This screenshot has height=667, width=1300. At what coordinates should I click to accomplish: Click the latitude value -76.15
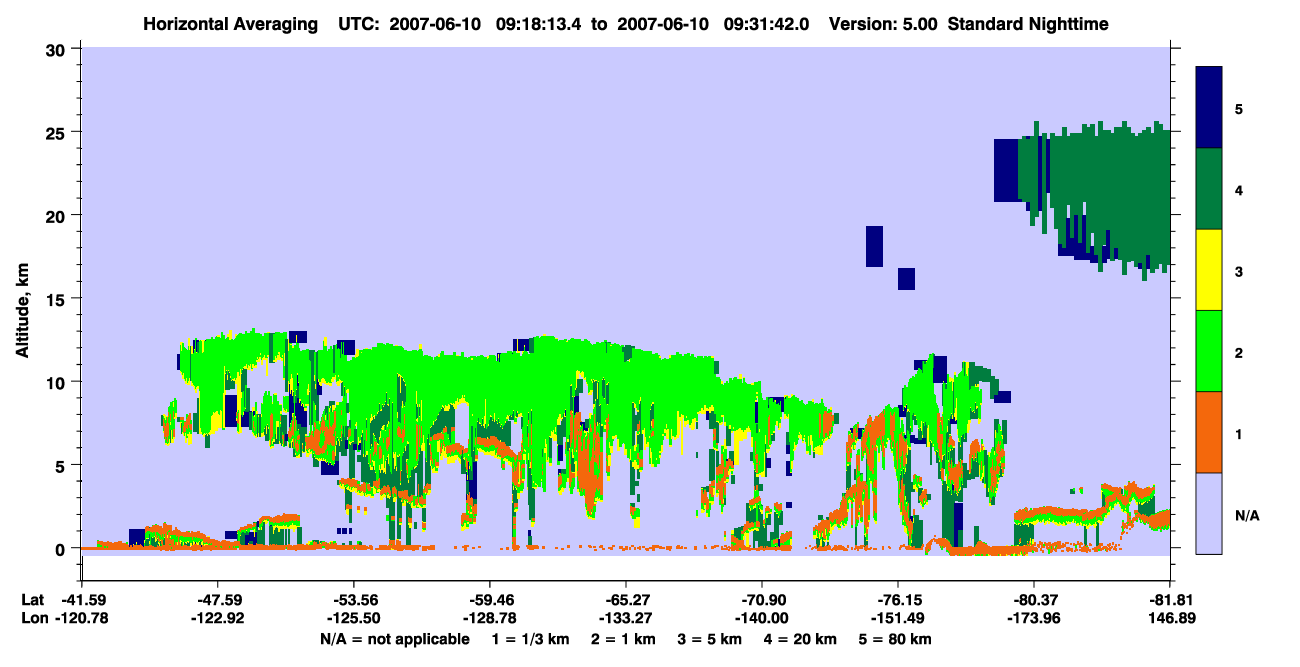coord(898,600)
